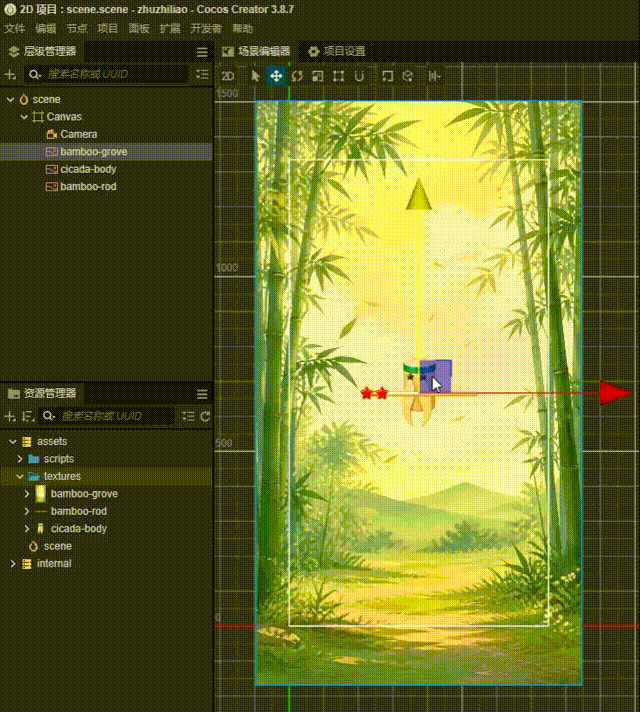Select the rotate tool in scene toolbar

297,76
